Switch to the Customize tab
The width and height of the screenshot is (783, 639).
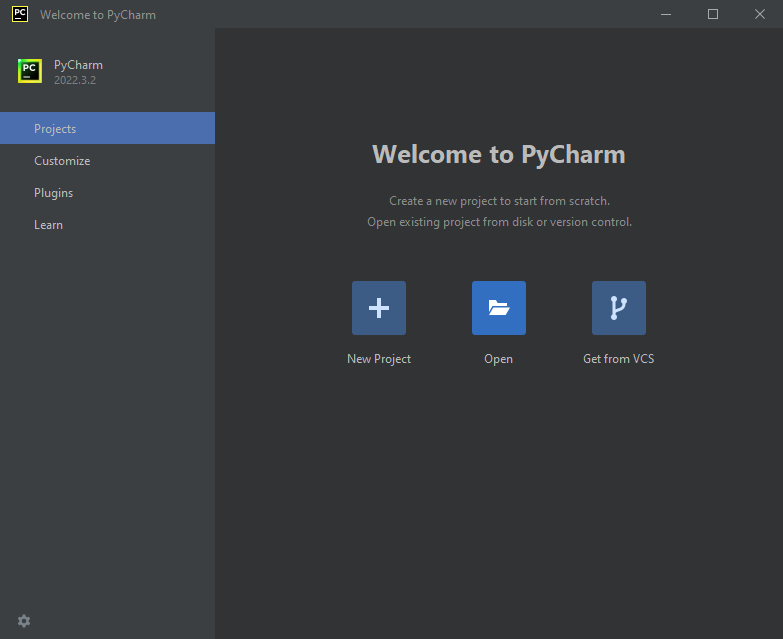point(107,161)
